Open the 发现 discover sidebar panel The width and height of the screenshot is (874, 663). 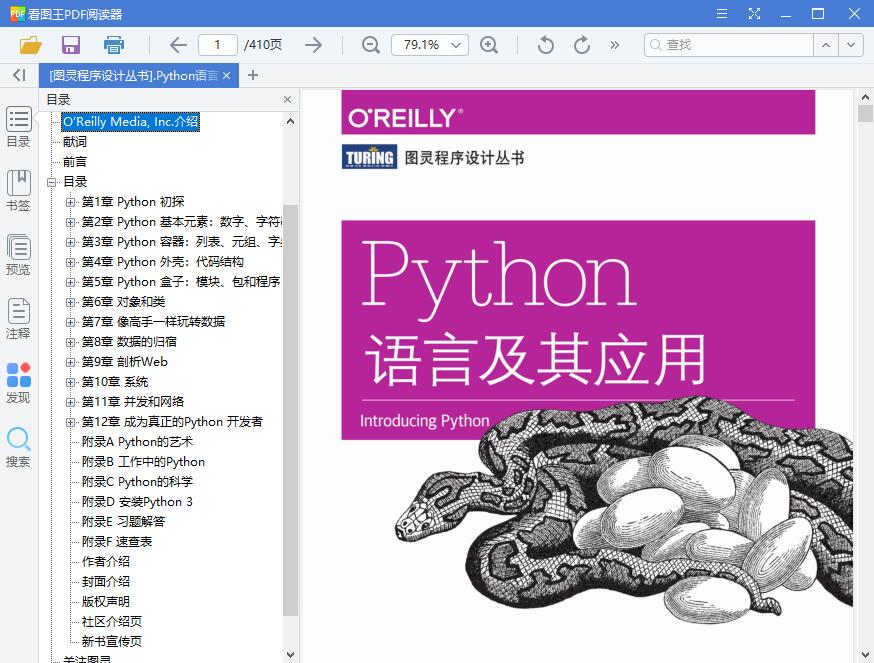tap(18, 383)
